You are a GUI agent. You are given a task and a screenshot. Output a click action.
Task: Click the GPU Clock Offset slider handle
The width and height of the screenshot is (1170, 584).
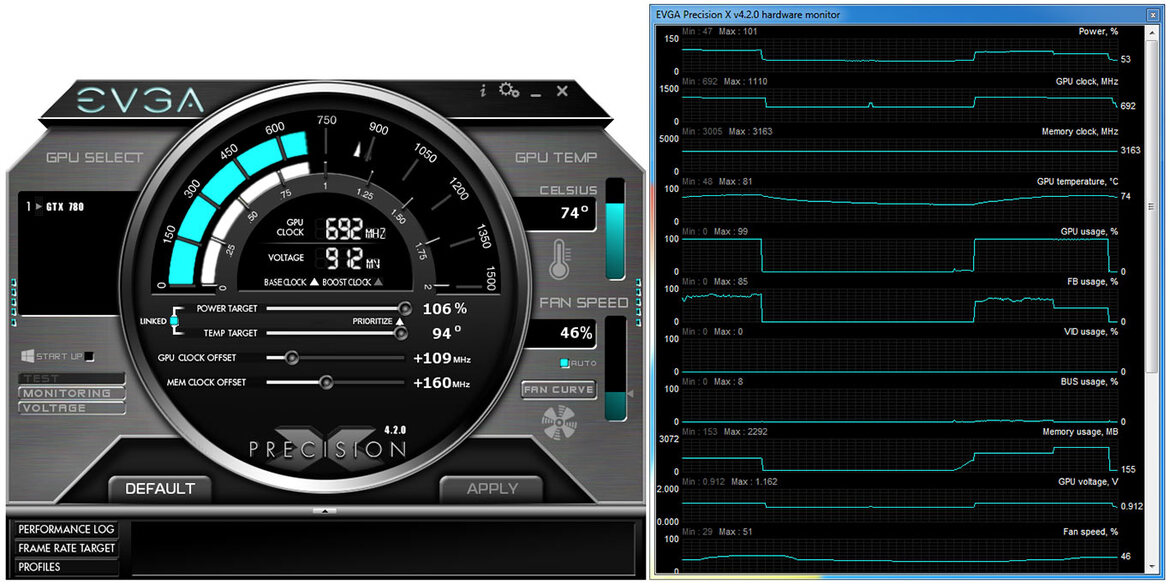tap(292, 358)
